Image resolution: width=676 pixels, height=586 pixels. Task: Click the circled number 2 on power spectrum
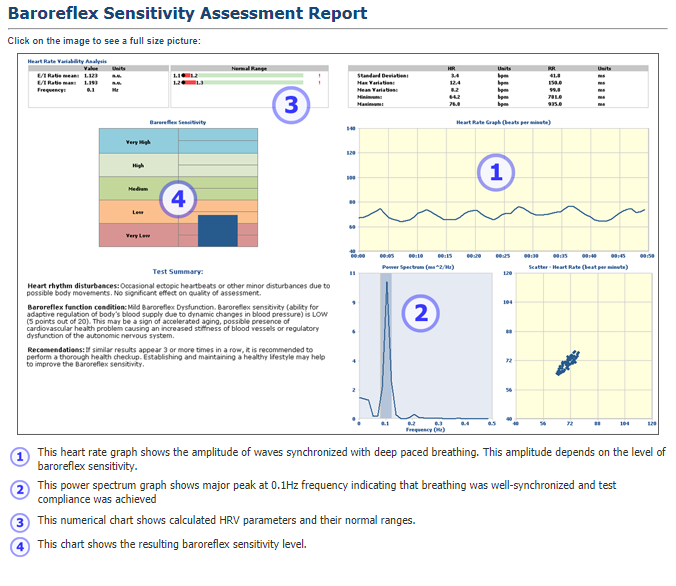421,313
